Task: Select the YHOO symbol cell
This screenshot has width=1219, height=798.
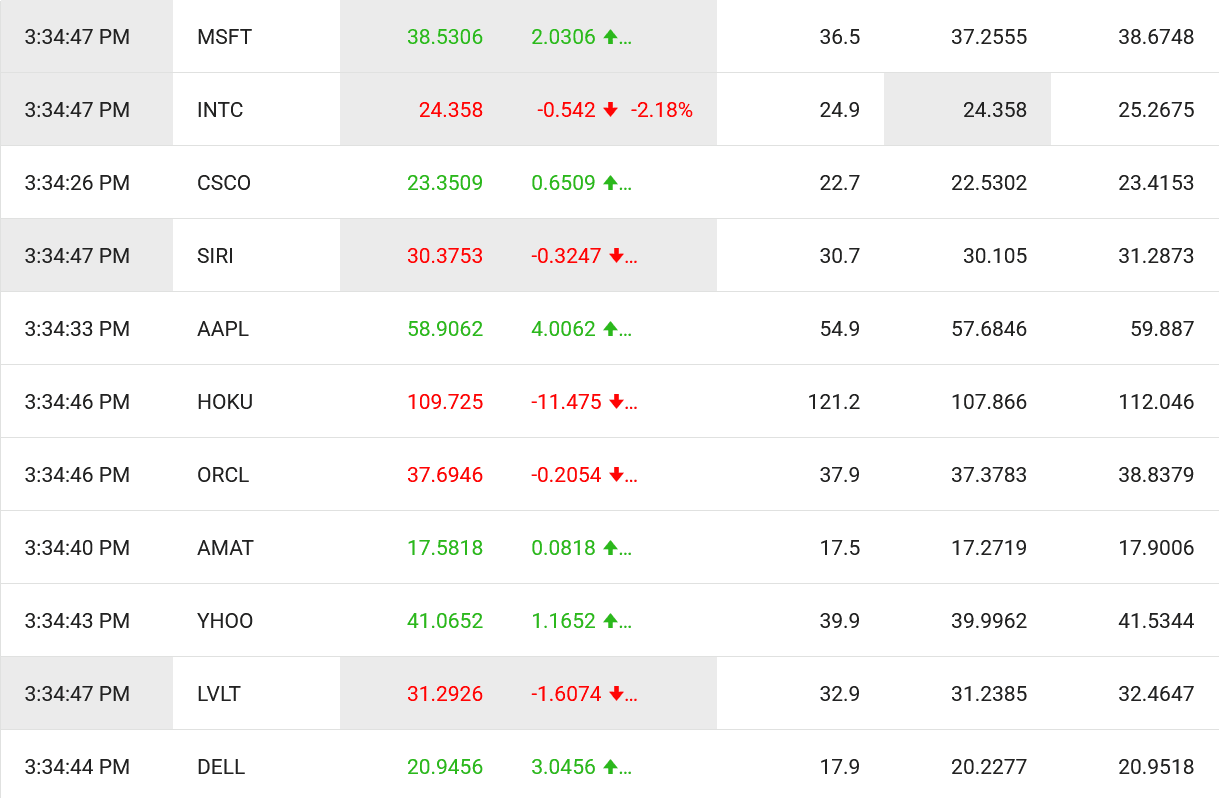Action: [256, 621]
